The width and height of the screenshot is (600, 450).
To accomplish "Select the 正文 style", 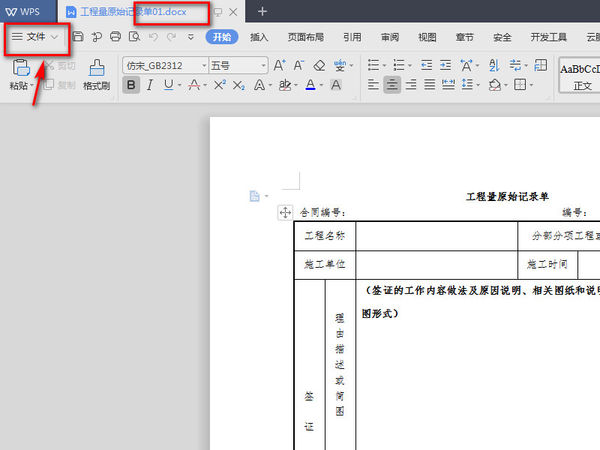I will pos(580,75).
